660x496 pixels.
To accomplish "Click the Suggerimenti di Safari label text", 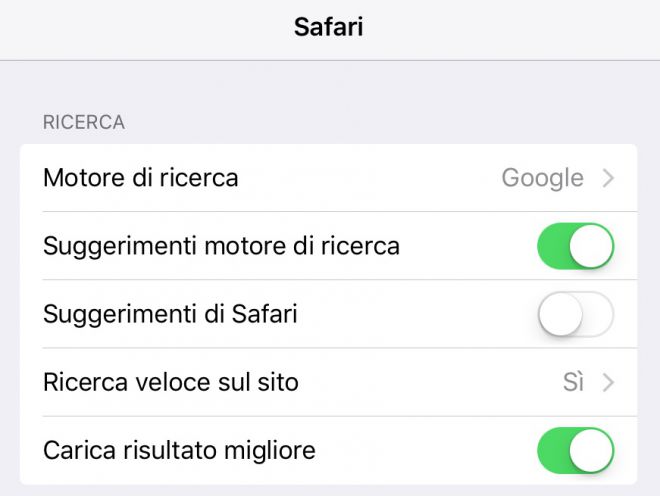I will tap(170, 314).
